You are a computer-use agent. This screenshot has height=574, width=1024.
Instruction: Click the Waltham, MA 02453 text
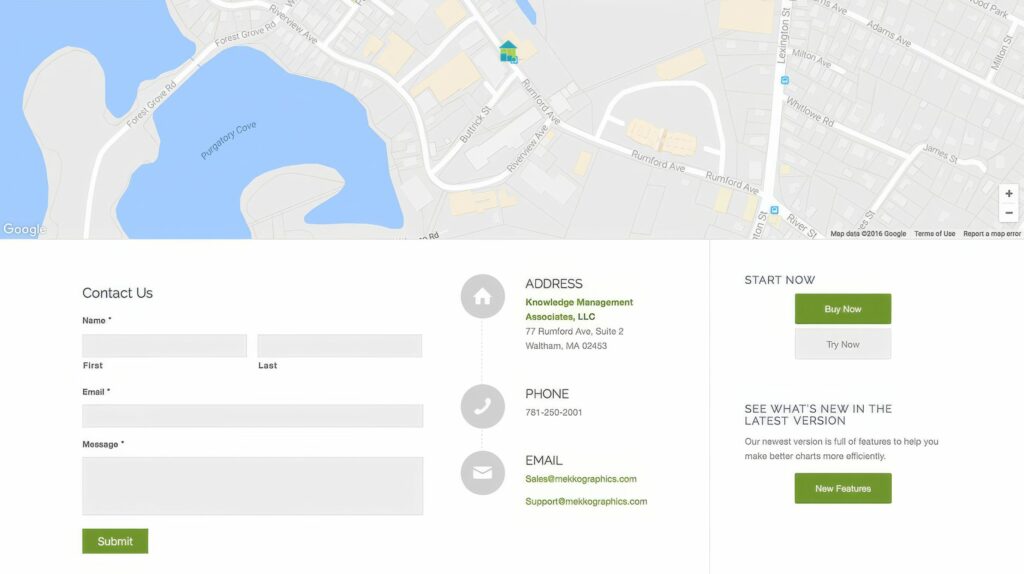pos(566,346)
